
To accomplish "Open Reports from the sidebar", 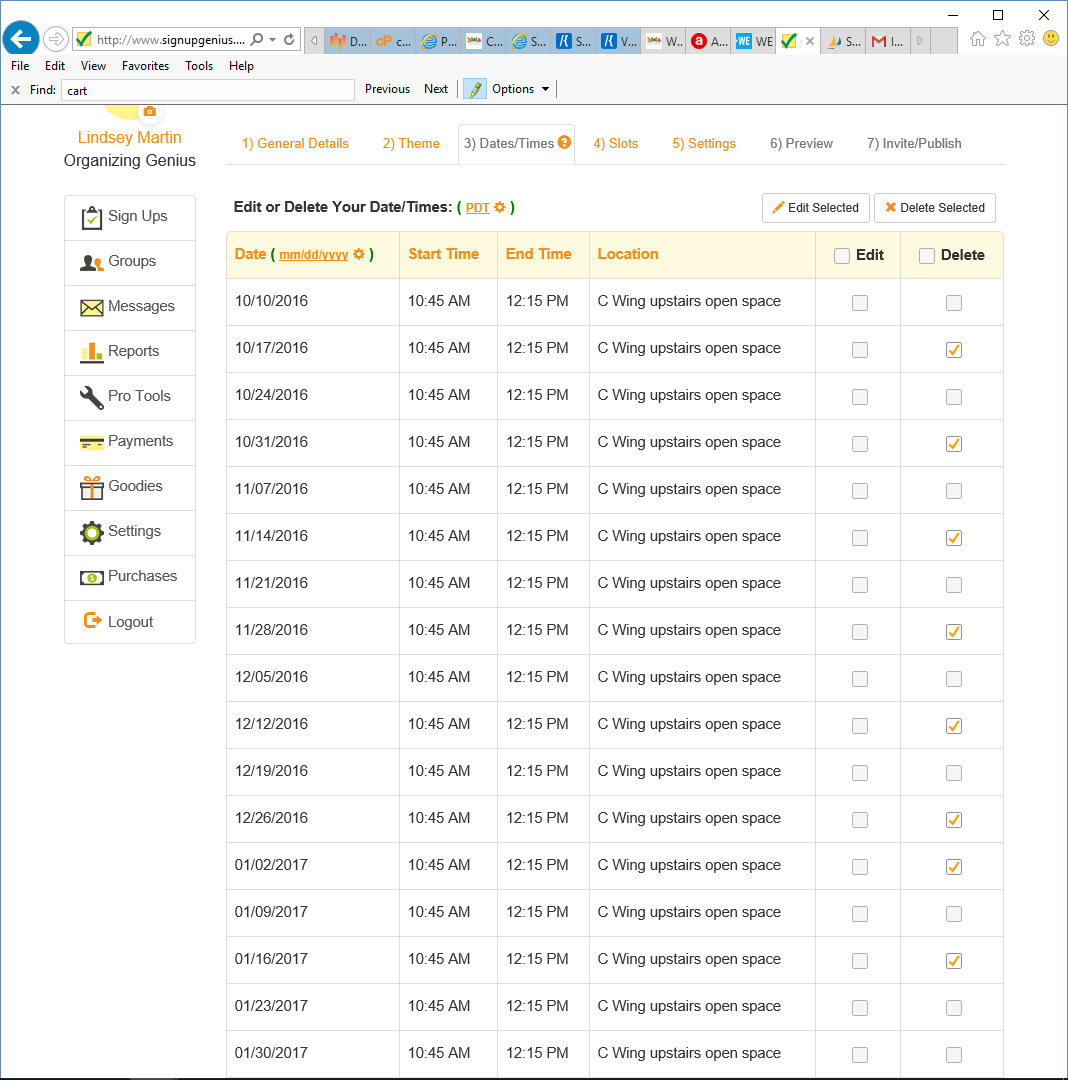I will click(130, 352).
